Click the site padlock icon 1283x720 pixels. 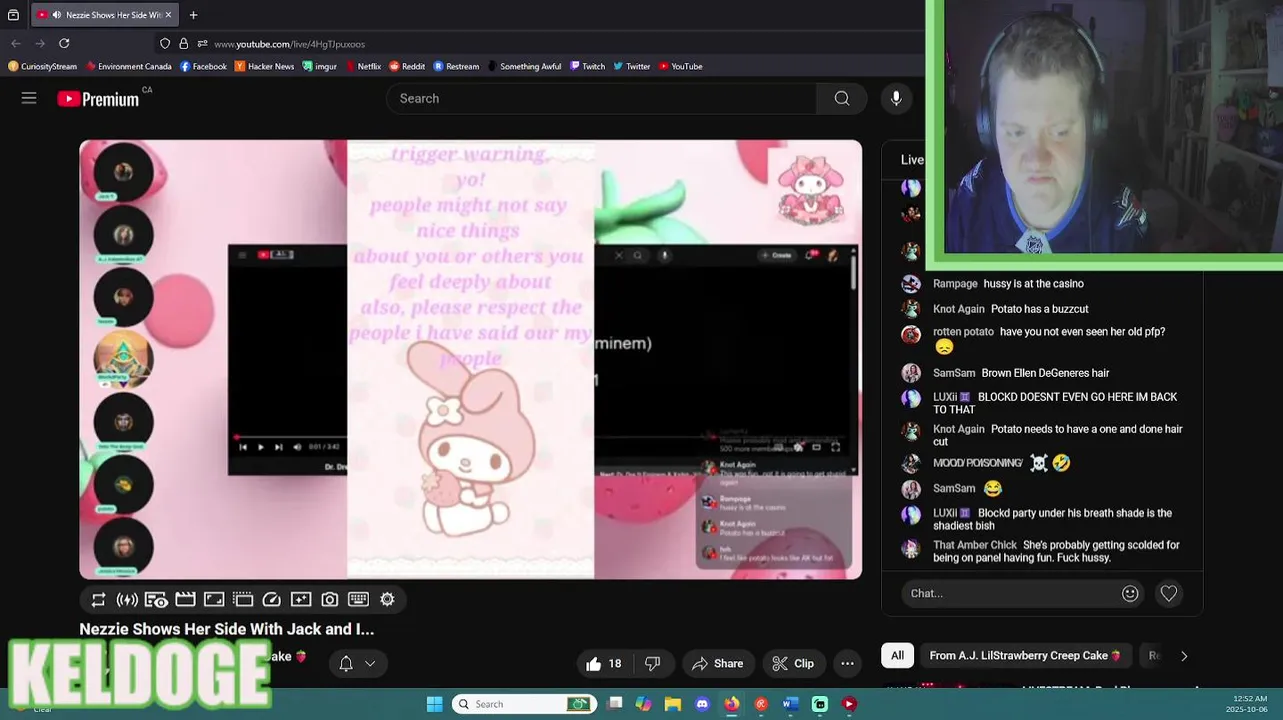(x=183, y=43)
